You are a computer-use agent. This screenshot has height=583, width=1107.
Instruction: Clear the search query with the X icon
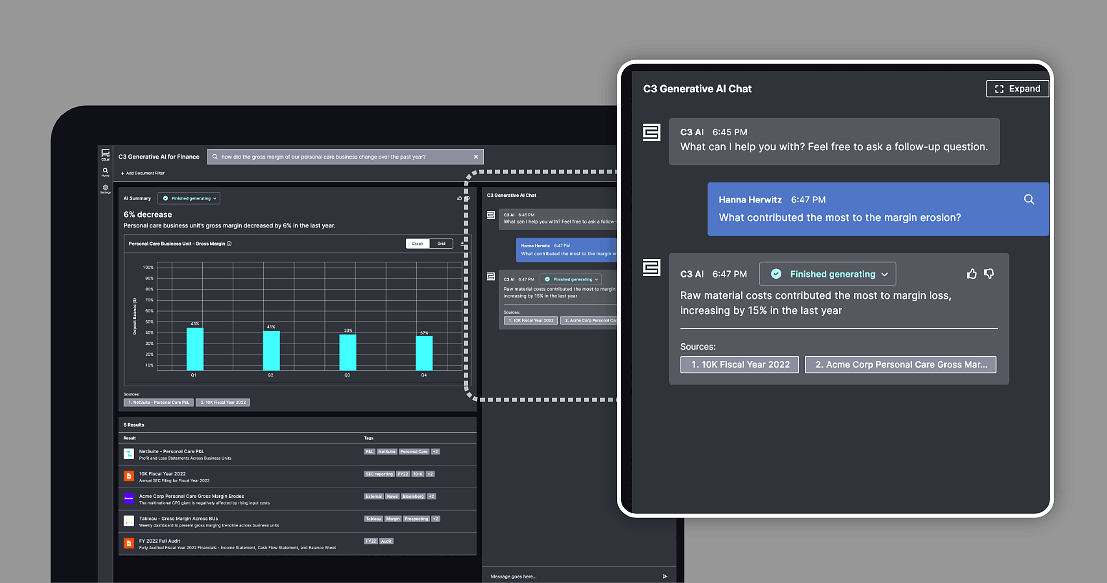pos(476,157)
